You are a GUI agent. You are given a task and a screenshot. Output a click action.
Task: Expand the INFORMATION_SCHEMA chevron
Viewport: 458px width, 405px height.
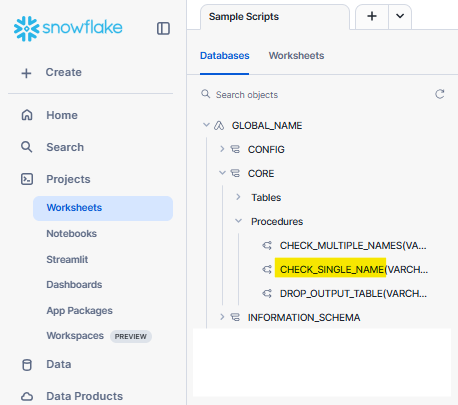[222, 317]
